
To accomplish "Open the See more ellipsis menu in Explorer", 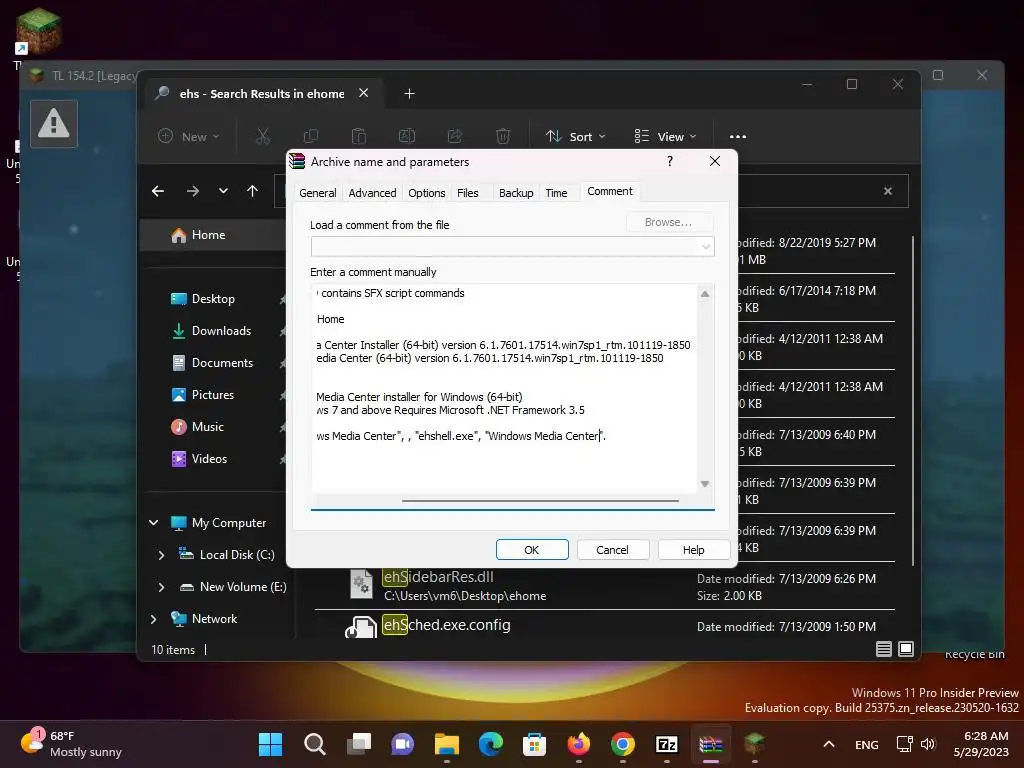I will (x=738, y=136).
